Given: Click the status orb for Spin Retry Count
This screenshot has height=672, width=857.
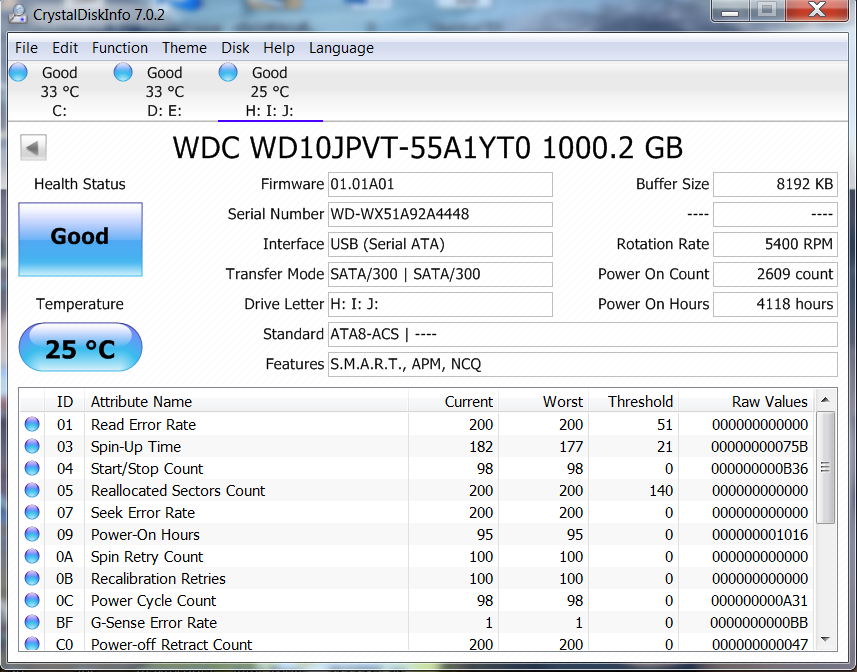Looking at the screenshot, I should (x=32, y=556).
